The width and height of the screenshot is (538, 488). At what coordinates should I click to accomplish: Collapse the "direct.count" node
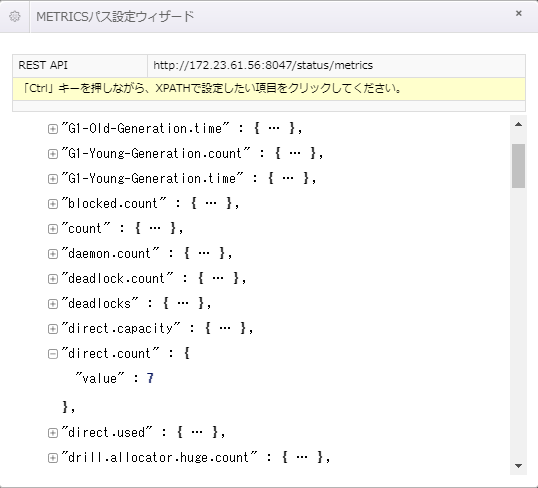coord(52,354)
